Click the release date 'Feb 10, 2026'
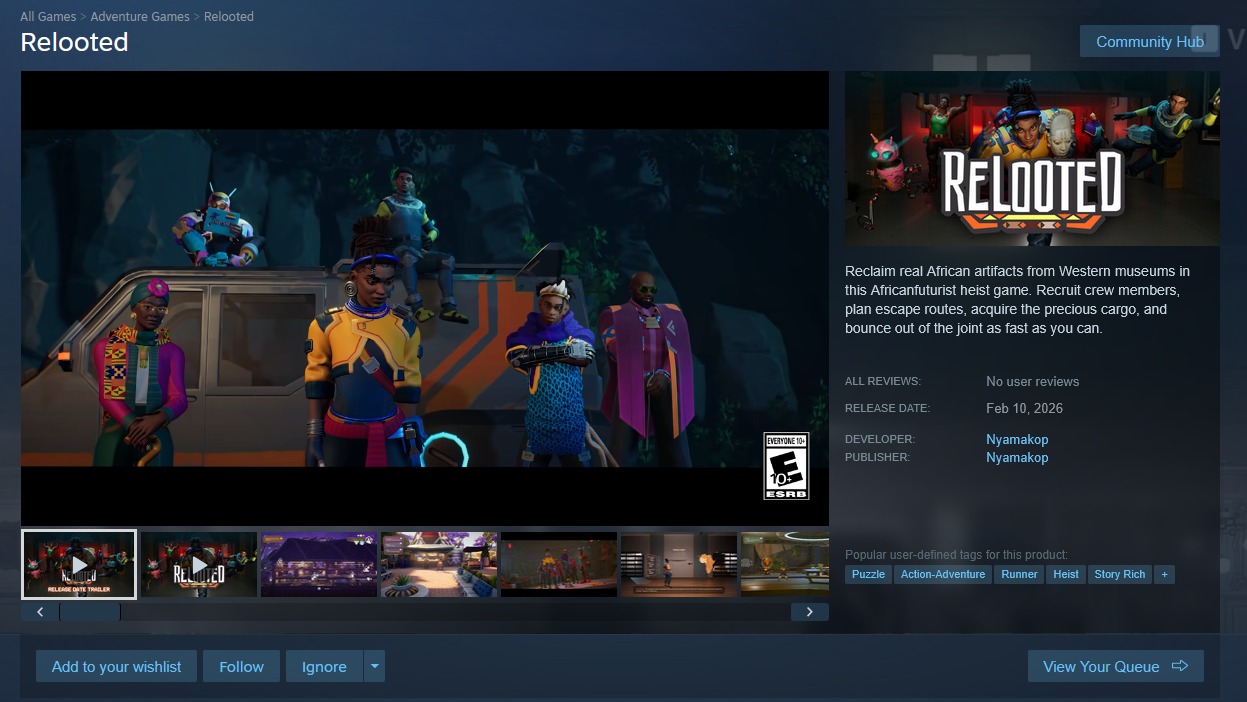 coord(1024,408)
